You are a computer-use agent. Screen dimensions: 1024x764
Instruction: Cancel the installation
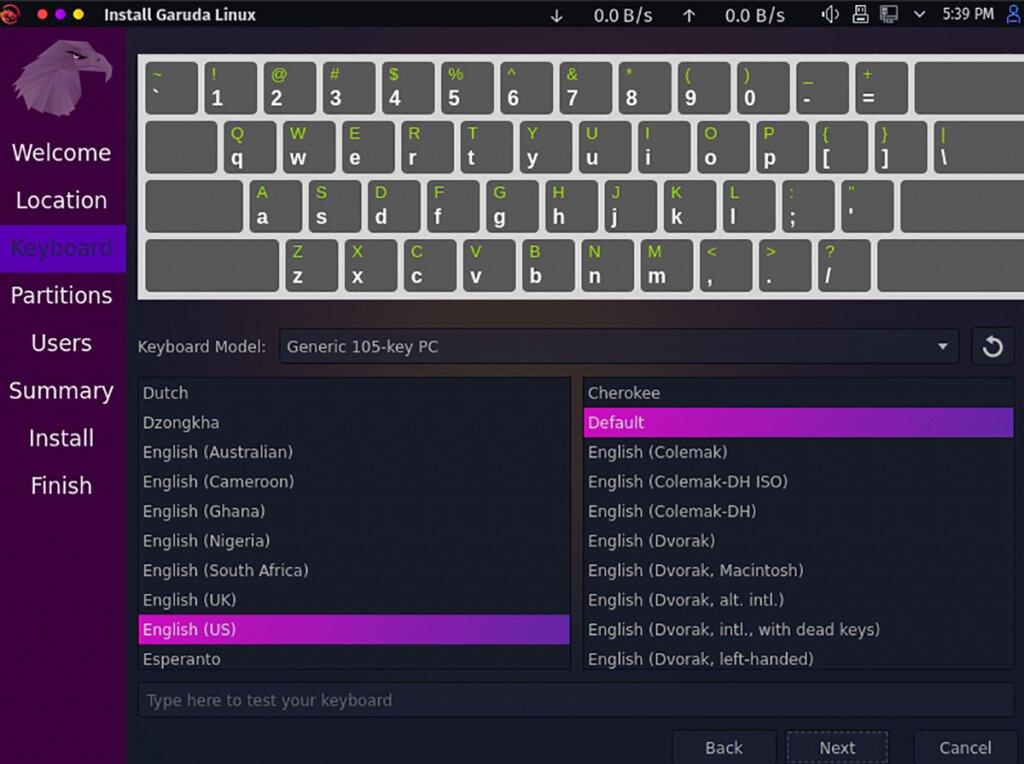[965, 747]
